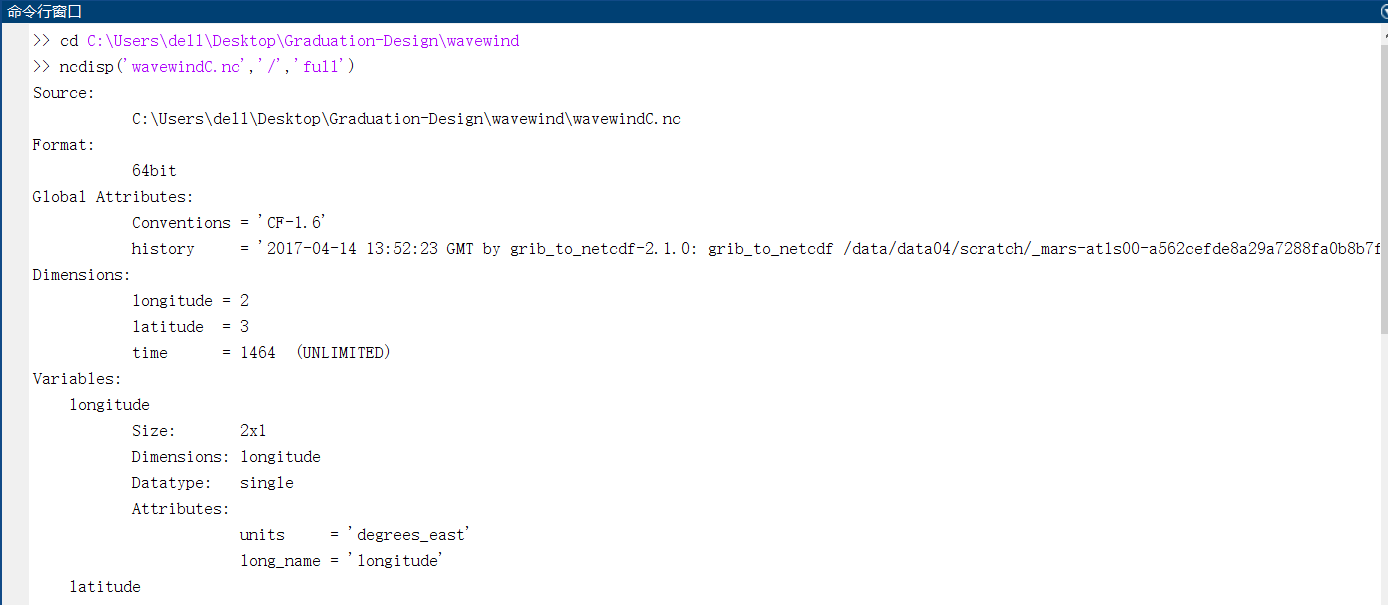The height and width of the screenshot is (605, 1388).
Task: Click the 命令行窗口 panel title bar
Action: coord(690,11)
